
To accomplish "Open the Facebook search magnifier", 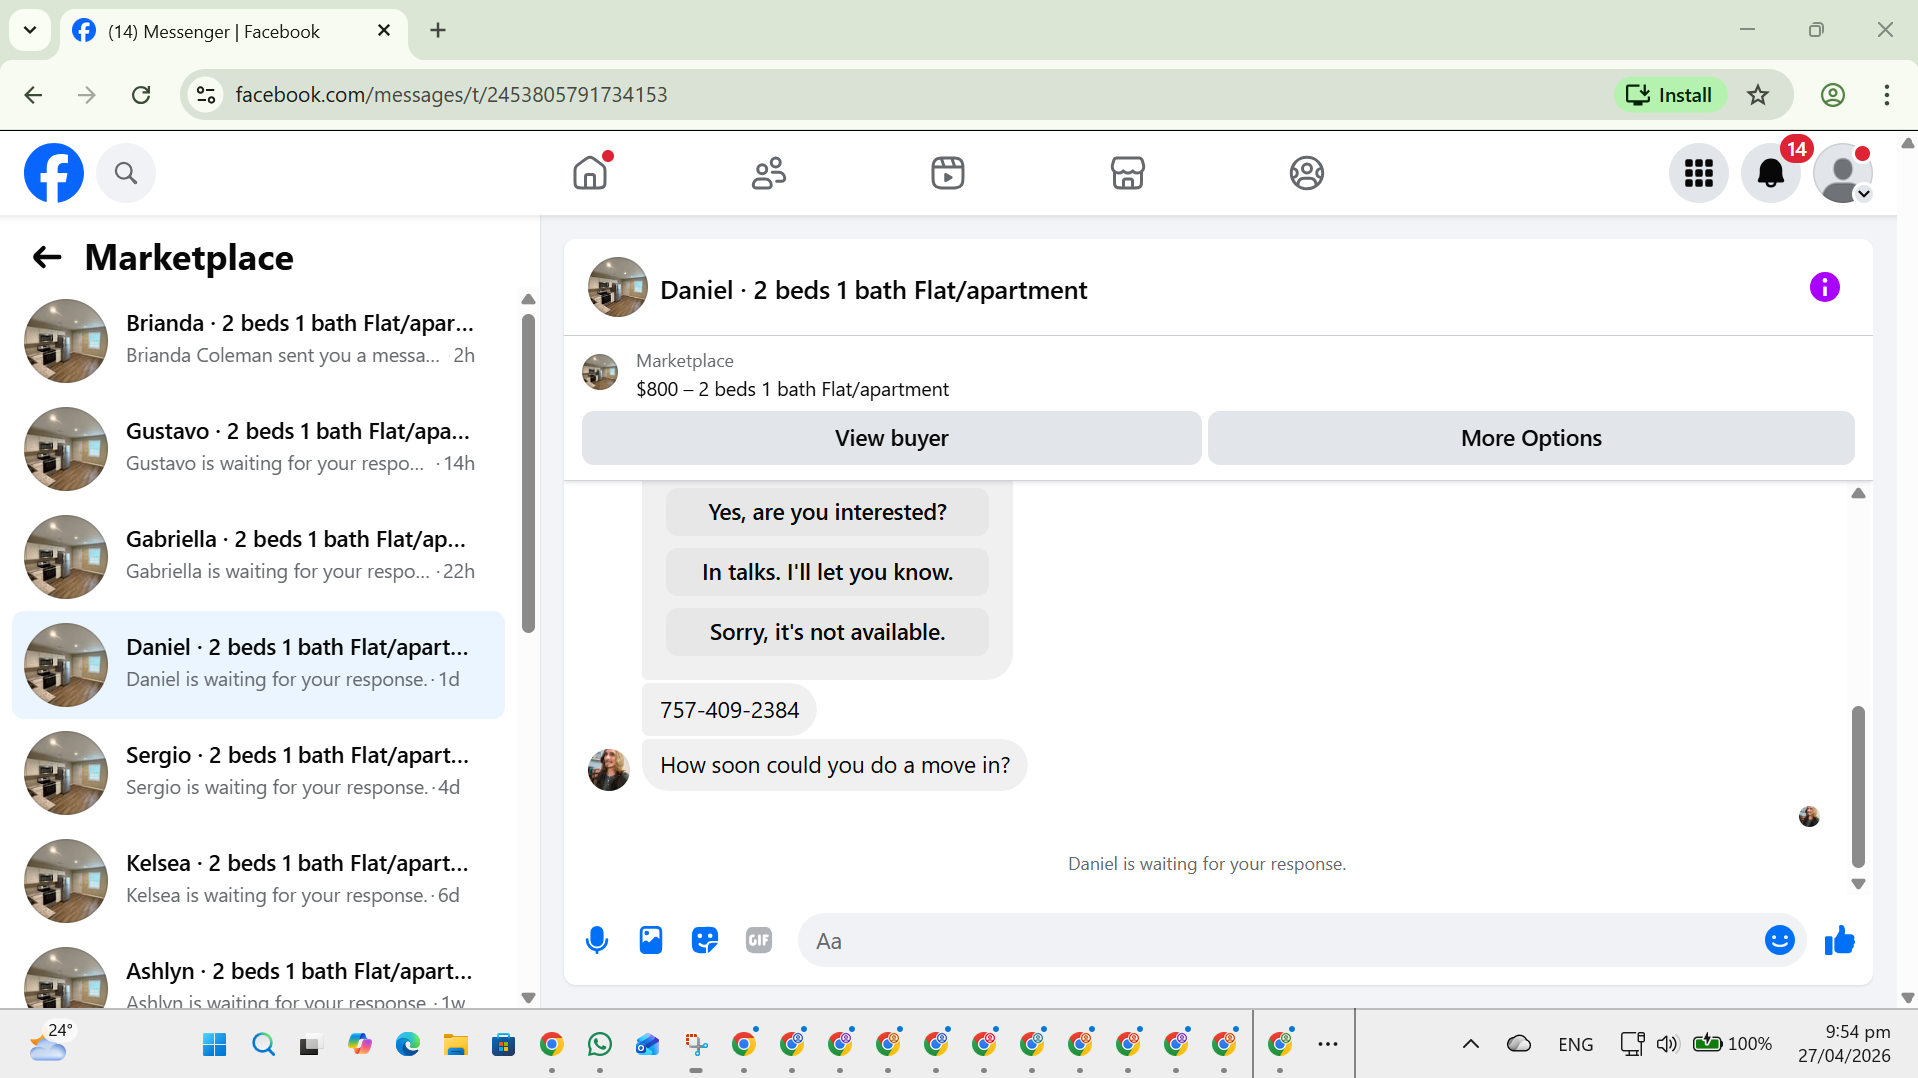I will (x=126, y=173).
